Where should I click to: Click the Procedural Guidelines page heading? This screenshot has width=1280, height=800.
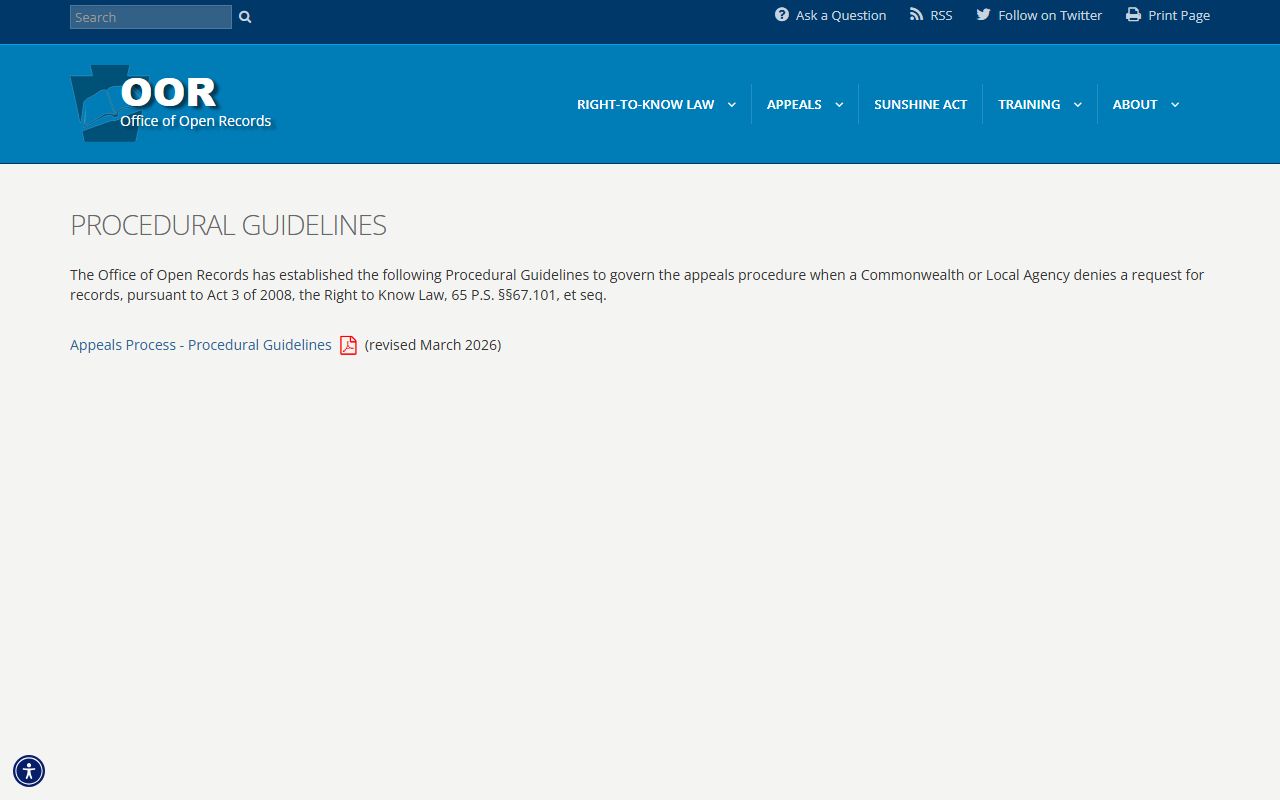pyautogui.click(x=228, y=225)
